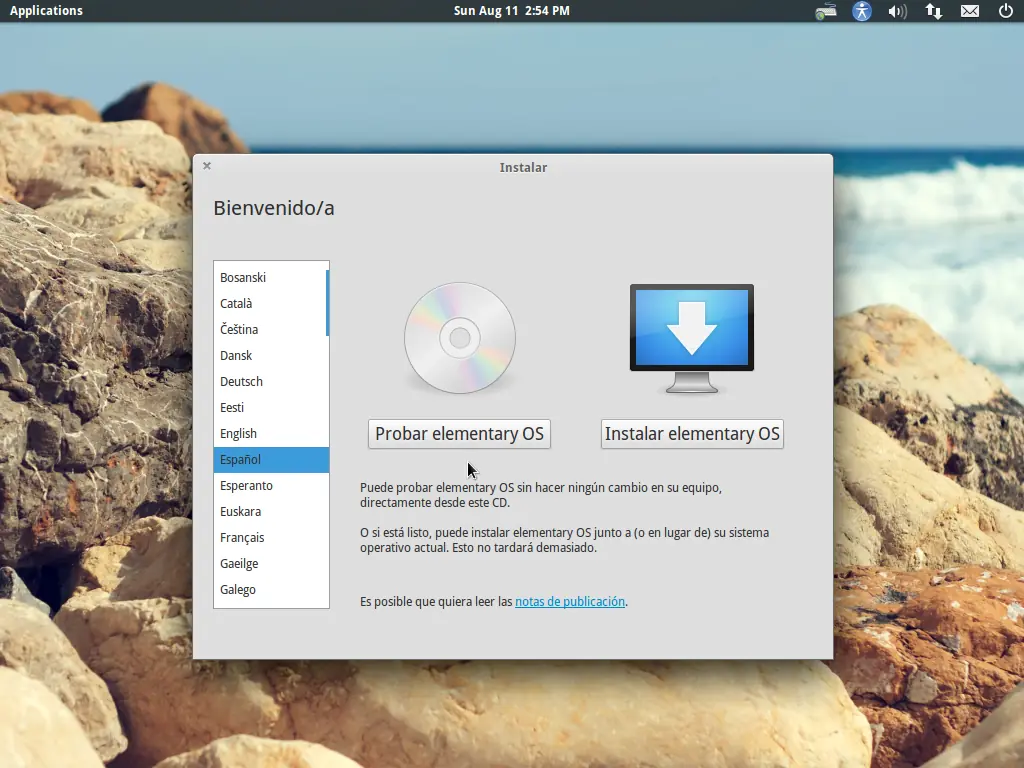
Task: Click the CD icon above Probar elementary OS
Action: point(459,338)
